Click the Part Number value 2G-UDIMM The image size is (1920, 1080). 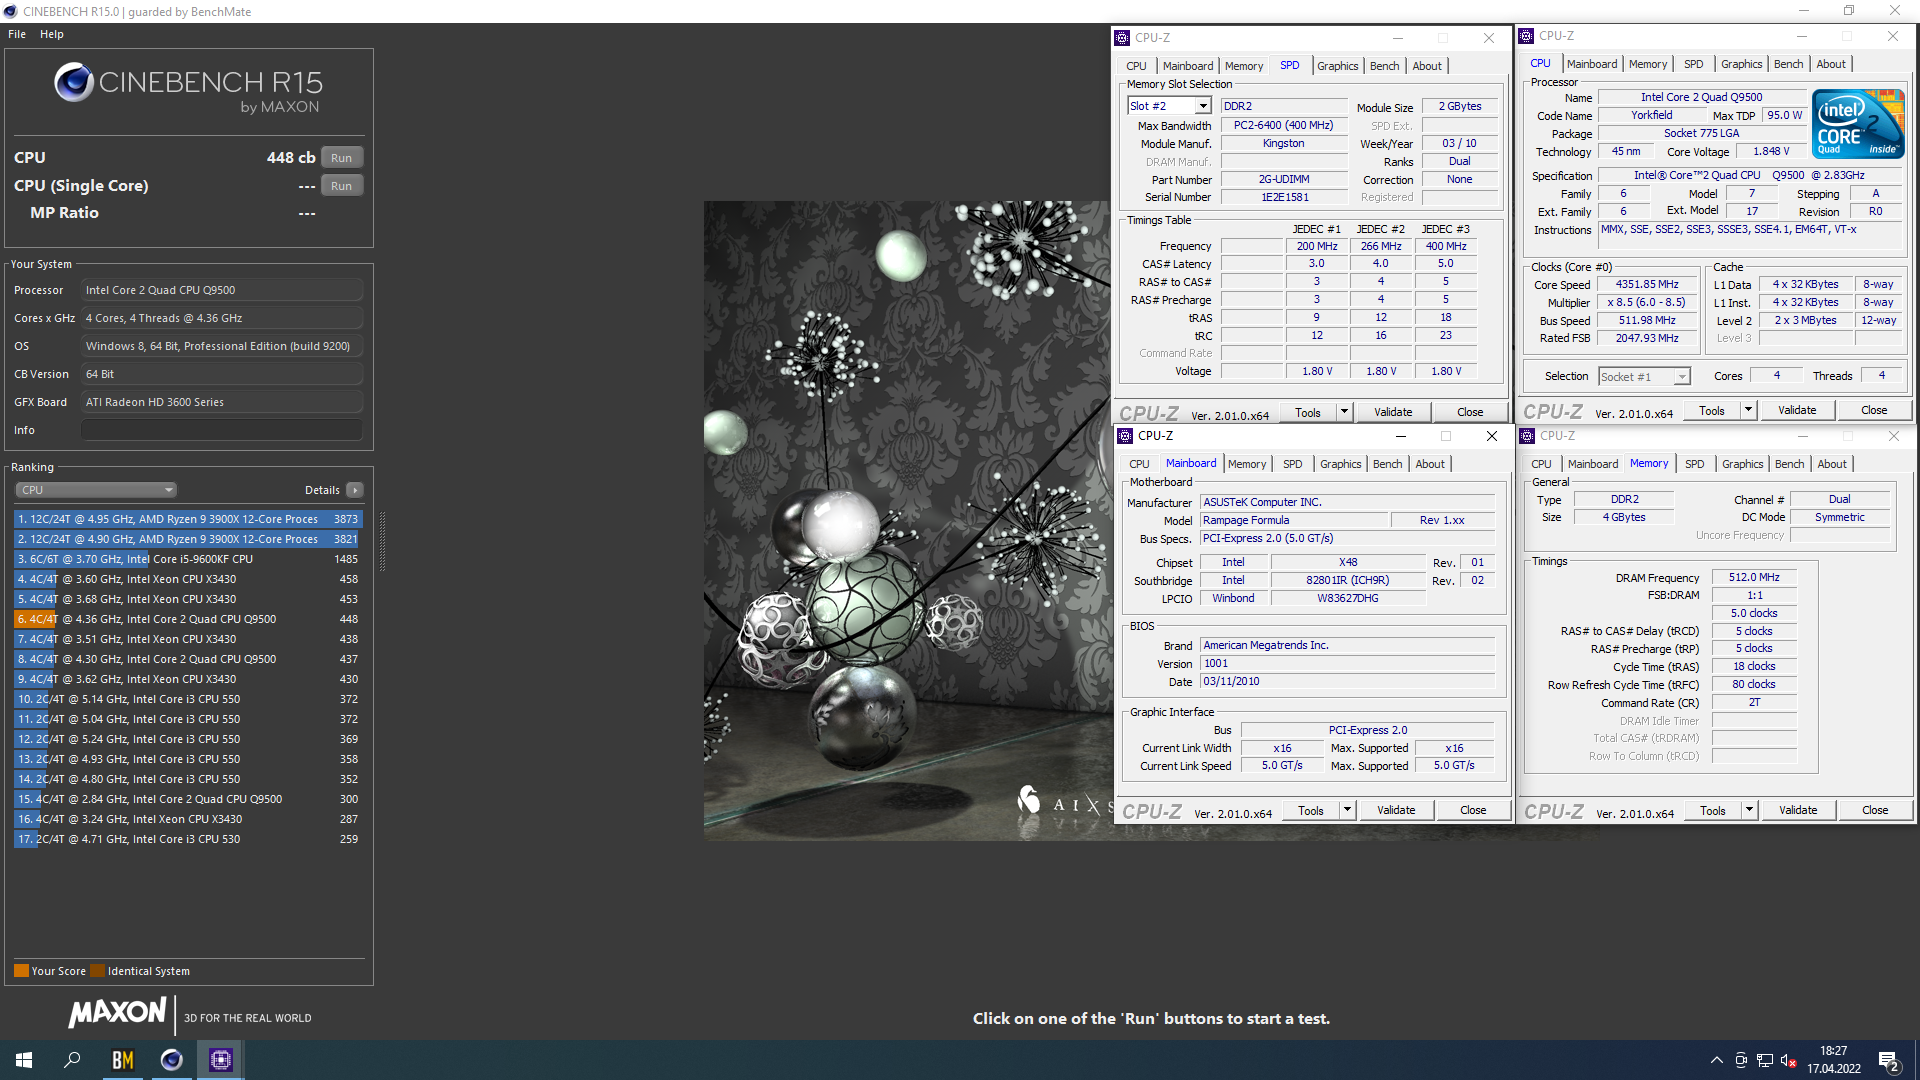tap(1284, 180)
